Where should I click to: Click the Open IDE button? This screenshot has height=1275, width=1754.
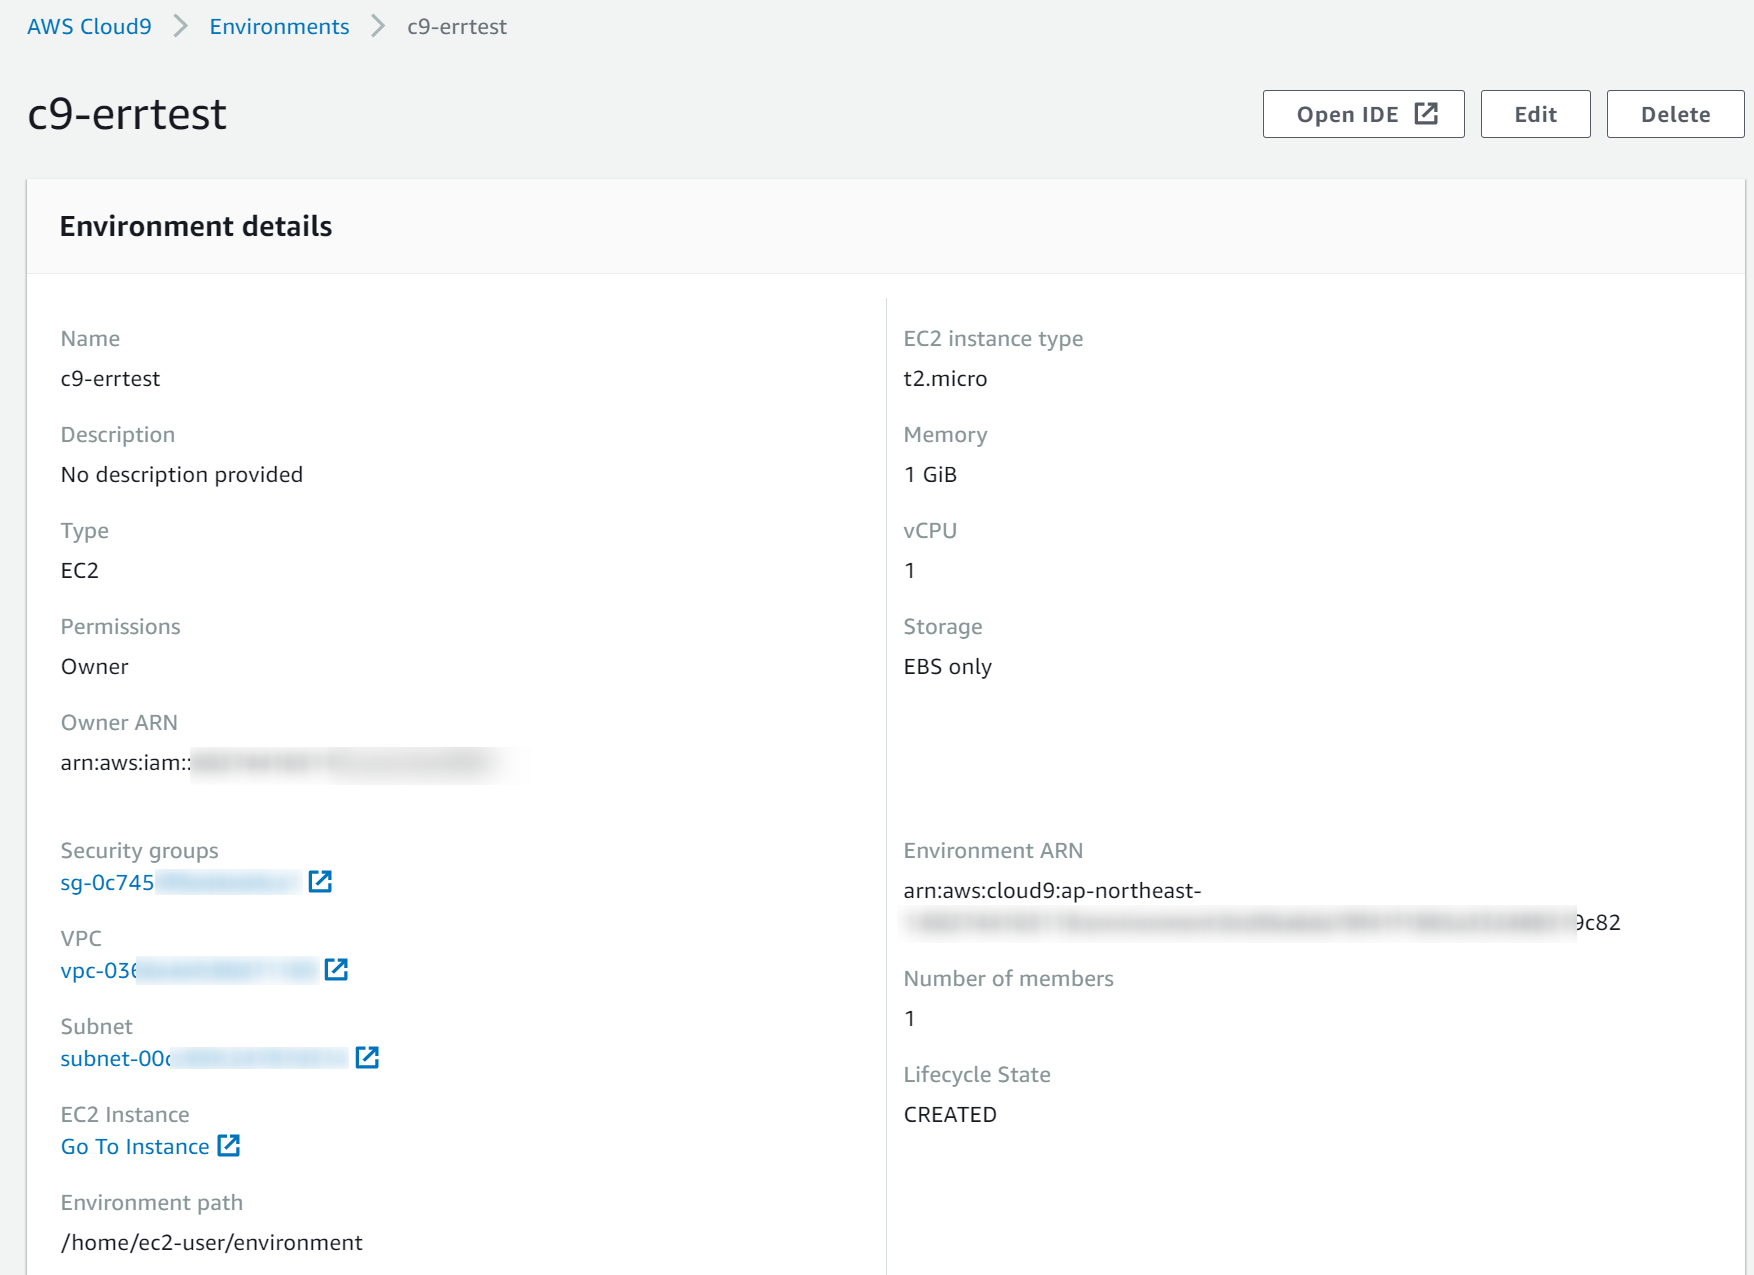click(1363, 114)
